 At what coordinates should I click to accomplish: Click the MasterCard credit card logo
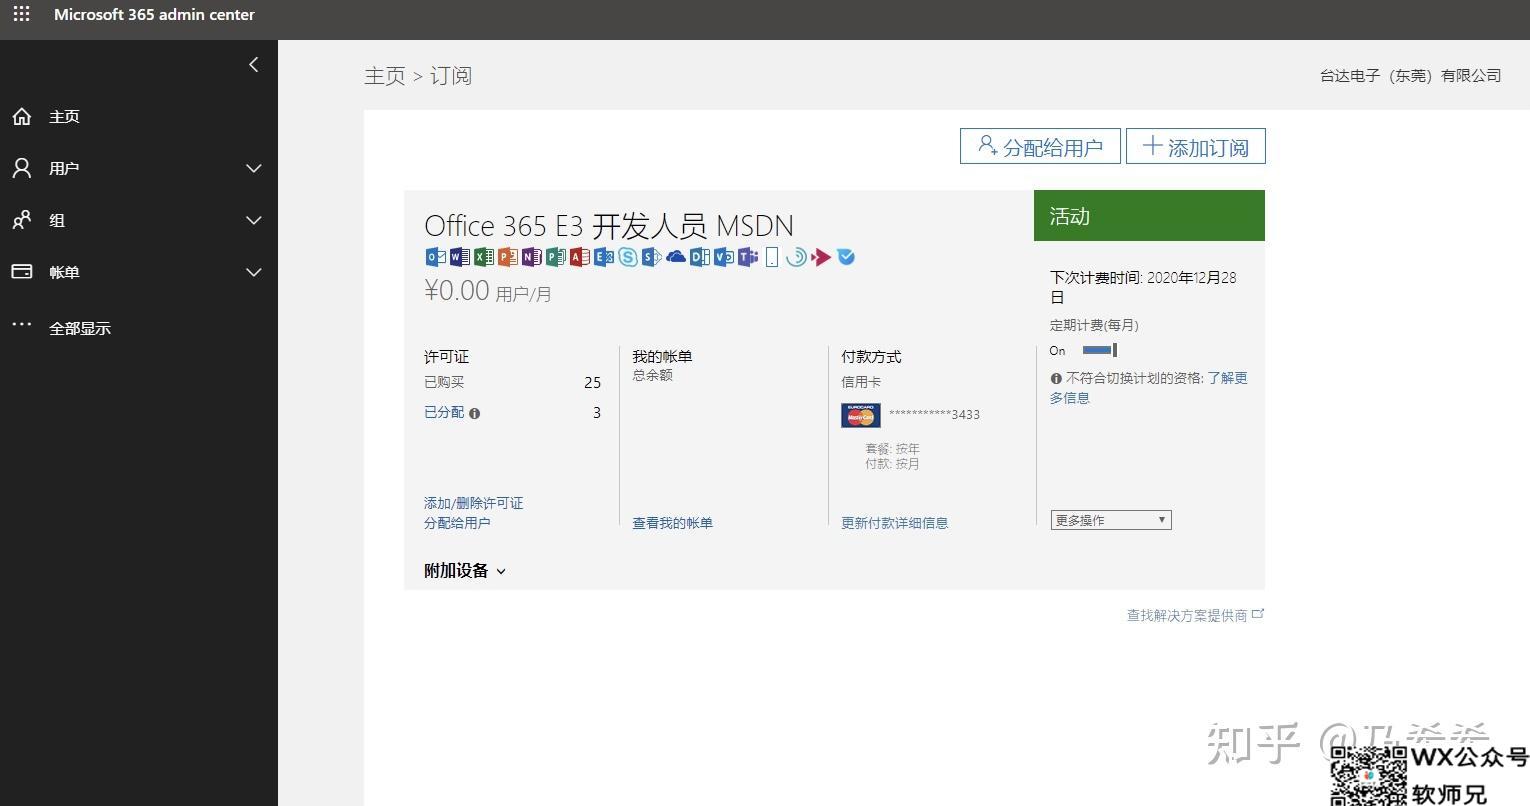pyautogui.click(x=861, y=415)
